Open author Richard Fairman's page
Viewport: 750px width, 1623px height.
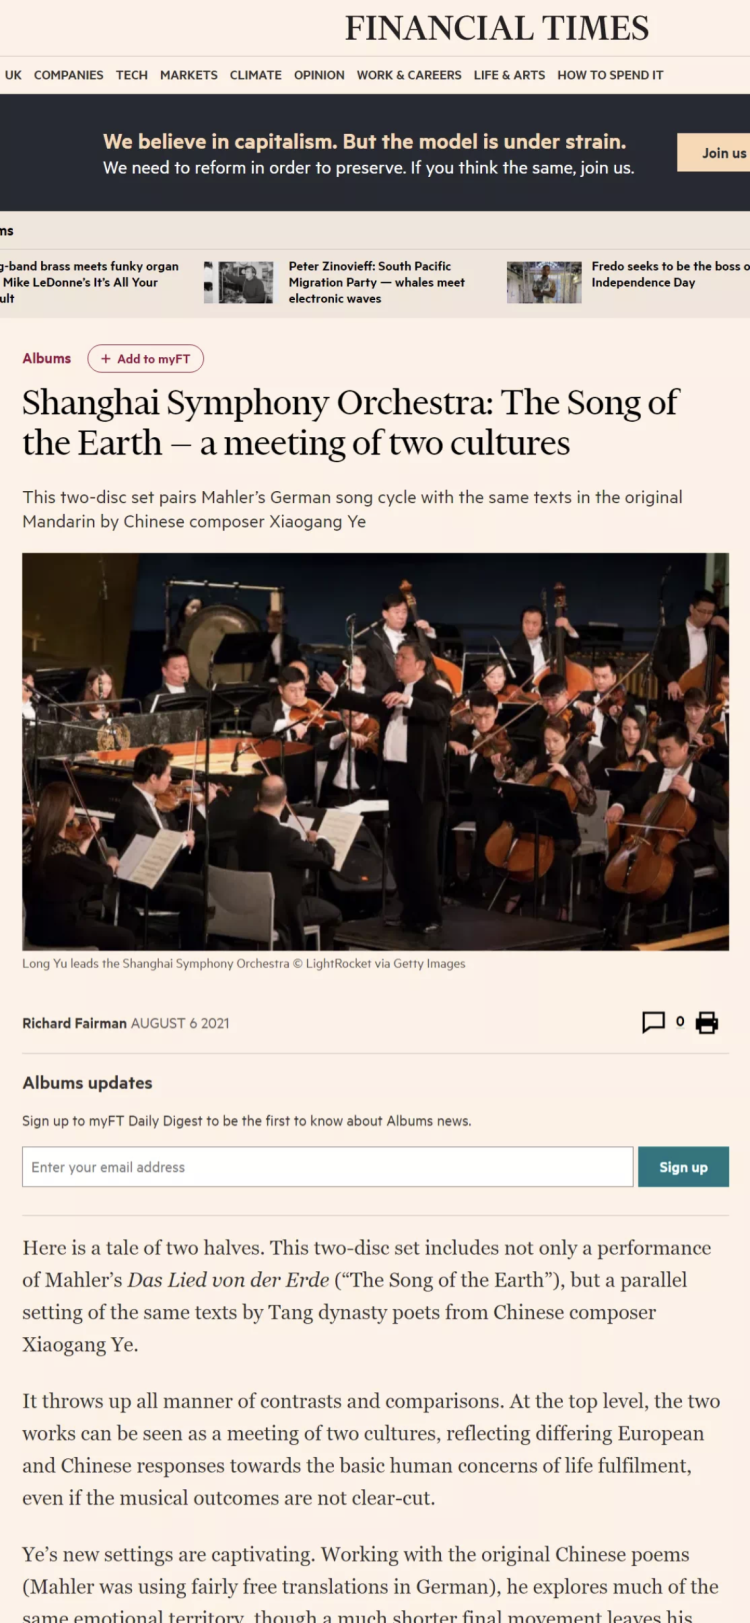[74, 1023]
